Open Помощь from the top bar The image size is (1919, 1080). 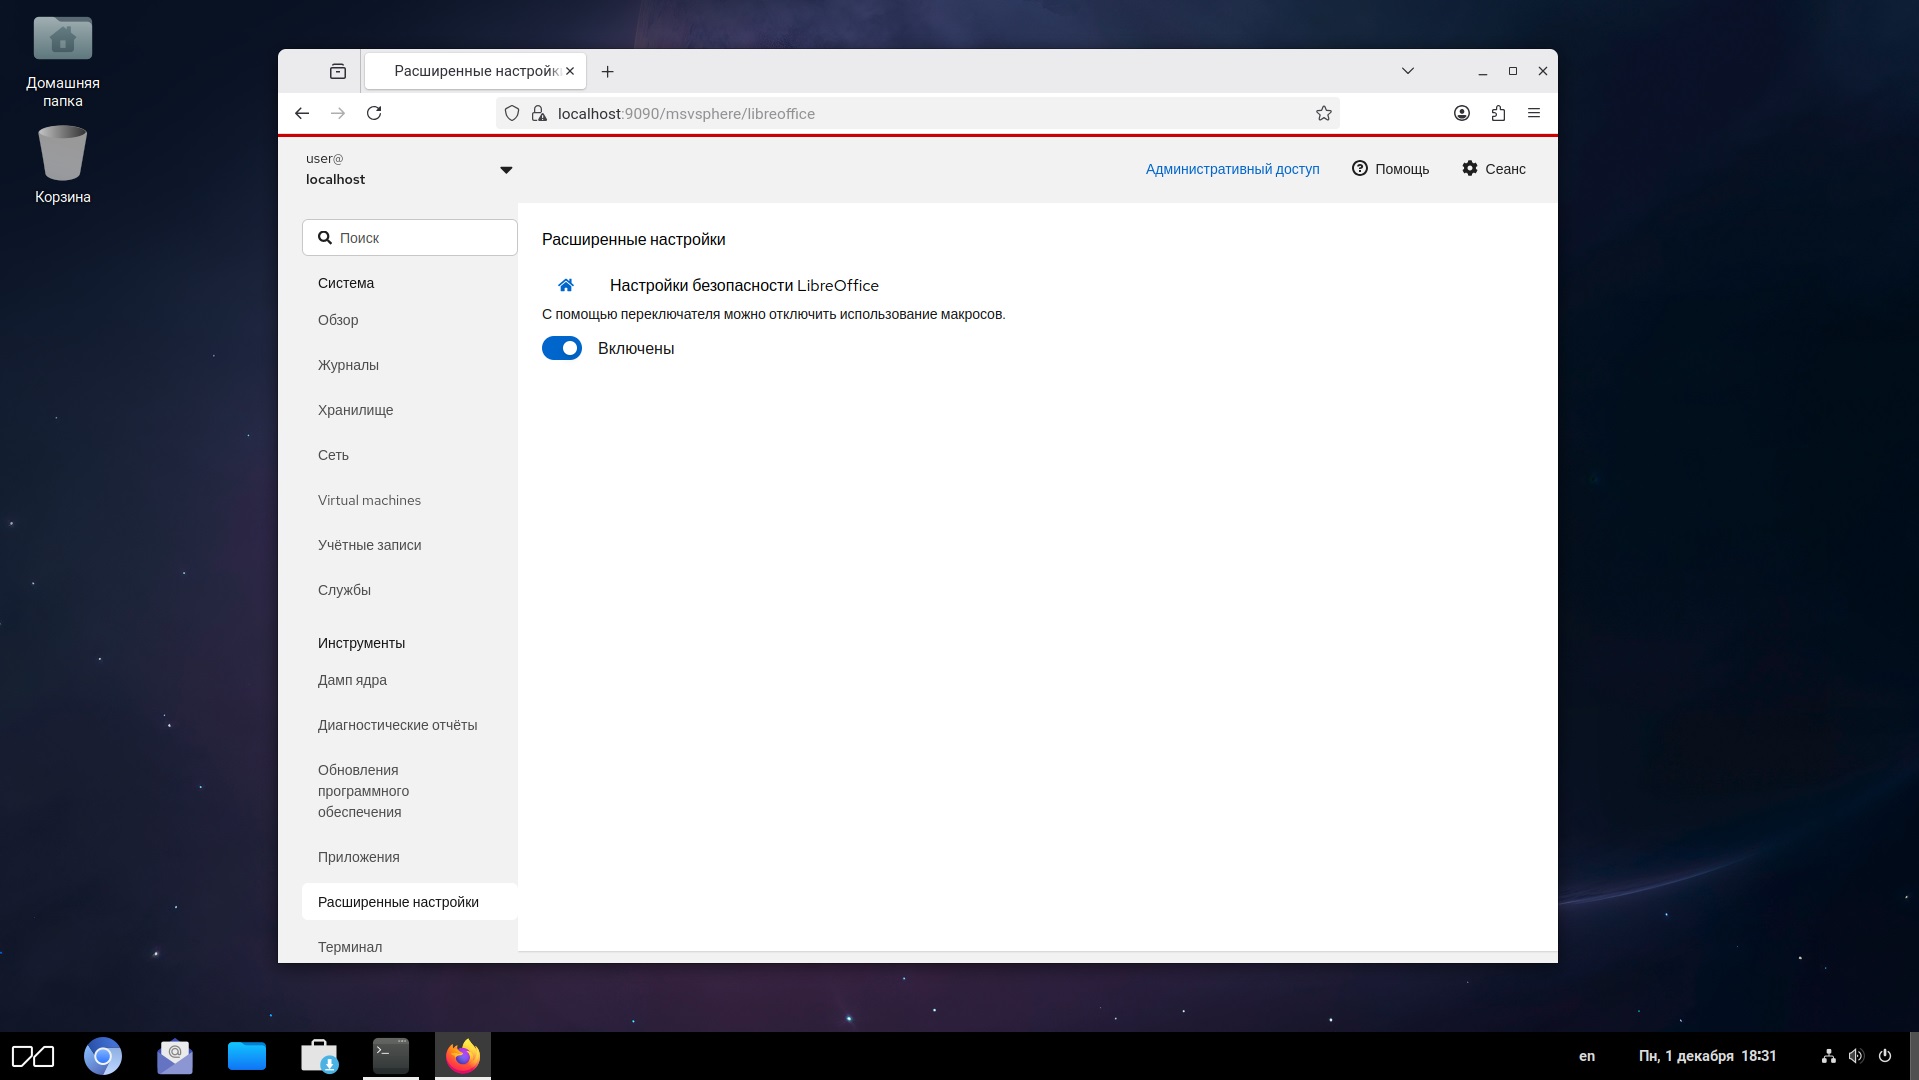coord(1390,169)
